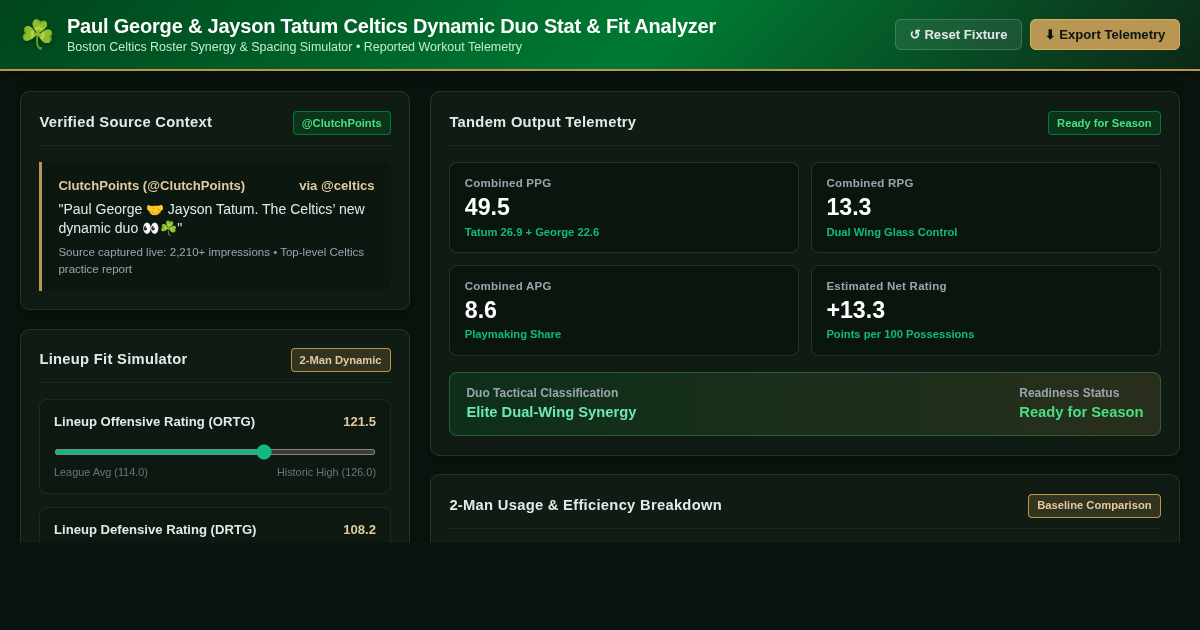Select the Combined APG 8.6 card

pyautogui.click(x=624, y=310)
